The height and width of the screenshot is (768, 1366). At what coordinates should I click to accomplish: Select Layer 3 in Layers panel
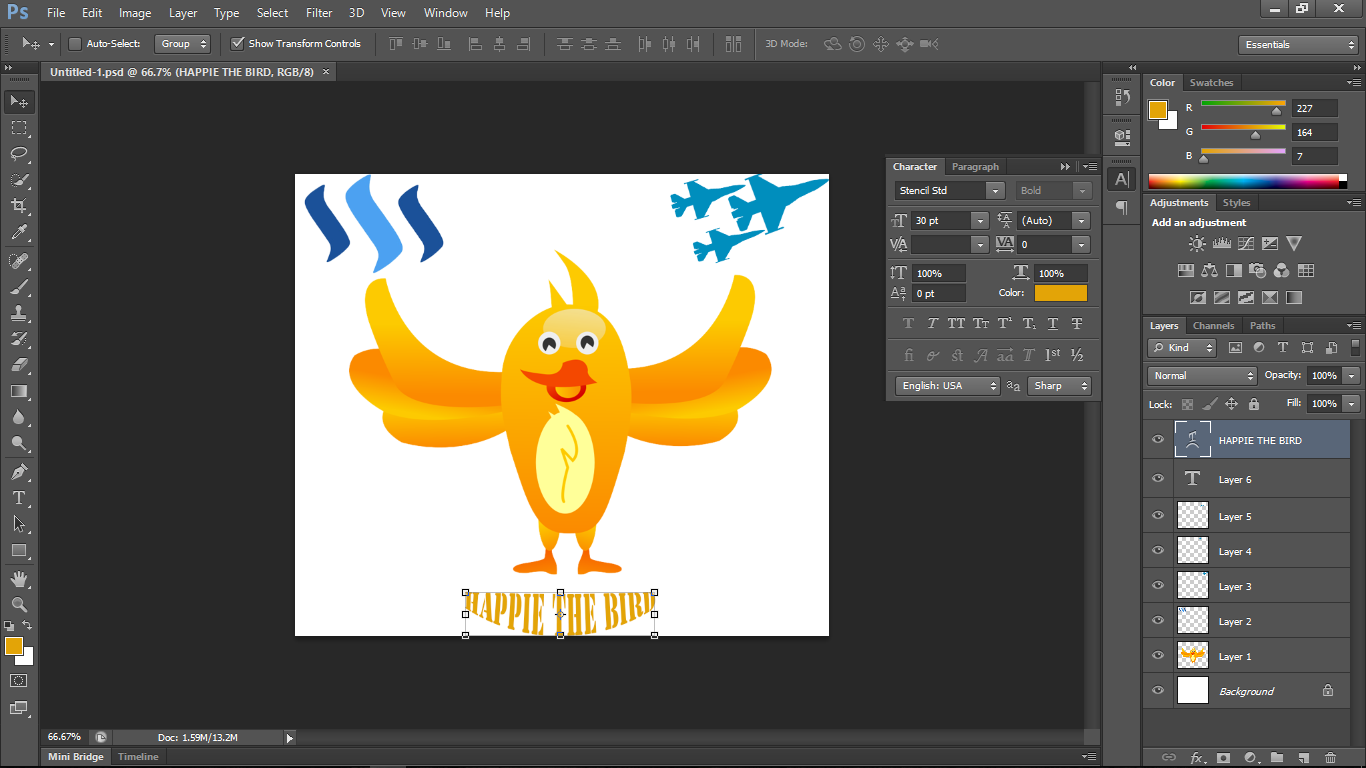[x=1235, y=587]
